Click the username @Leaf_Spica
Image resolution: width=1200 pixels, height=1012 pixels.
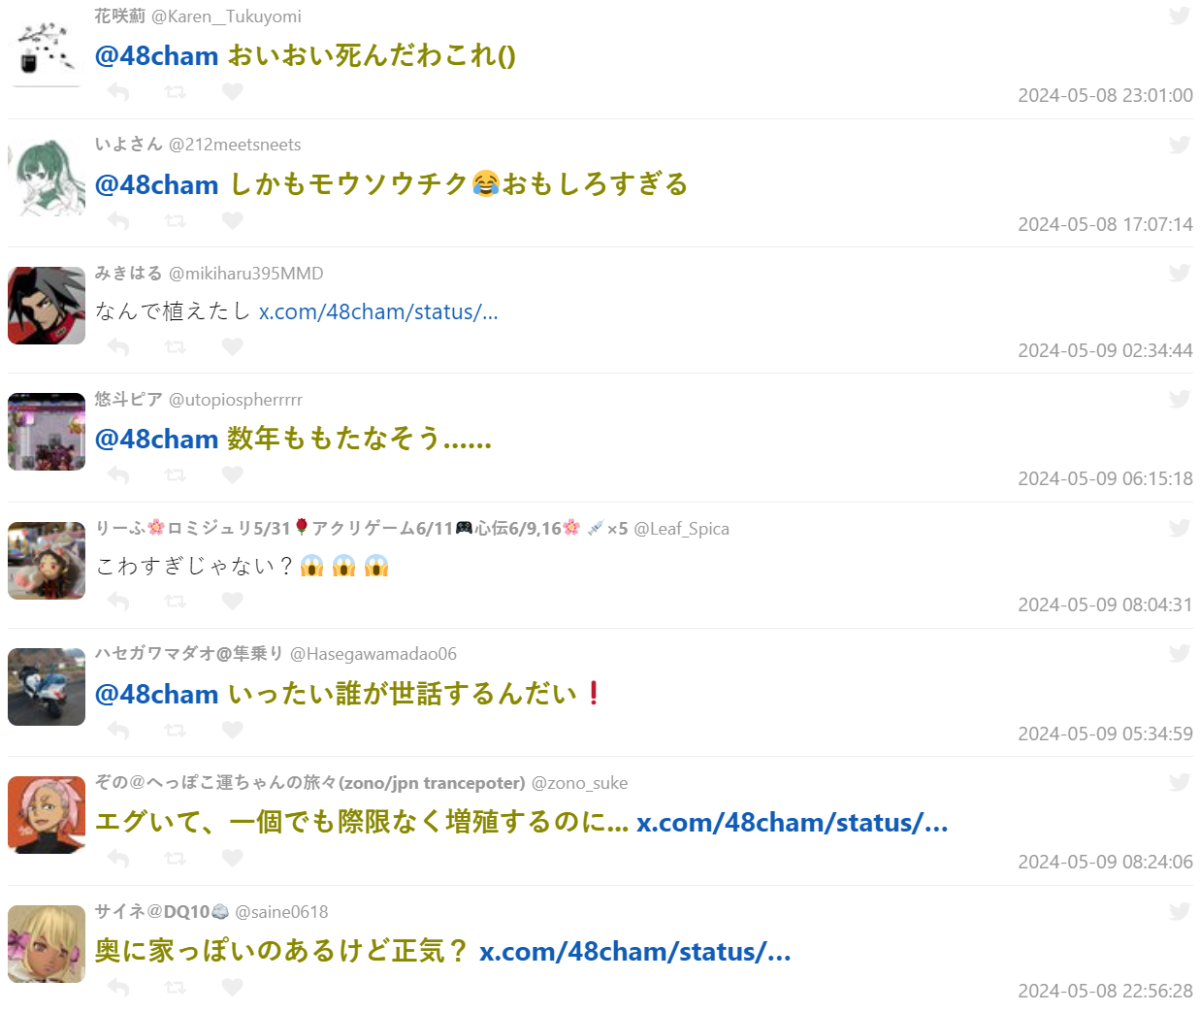click(681, 529)
